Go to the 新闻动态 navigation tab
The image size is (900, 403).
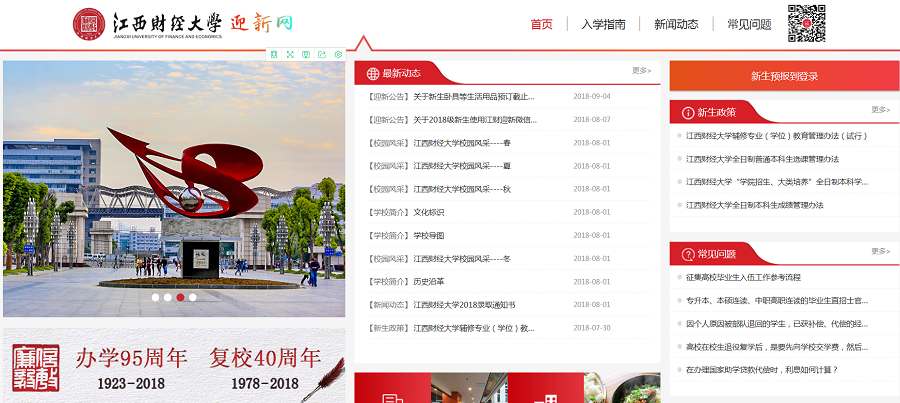pos(676,24)
